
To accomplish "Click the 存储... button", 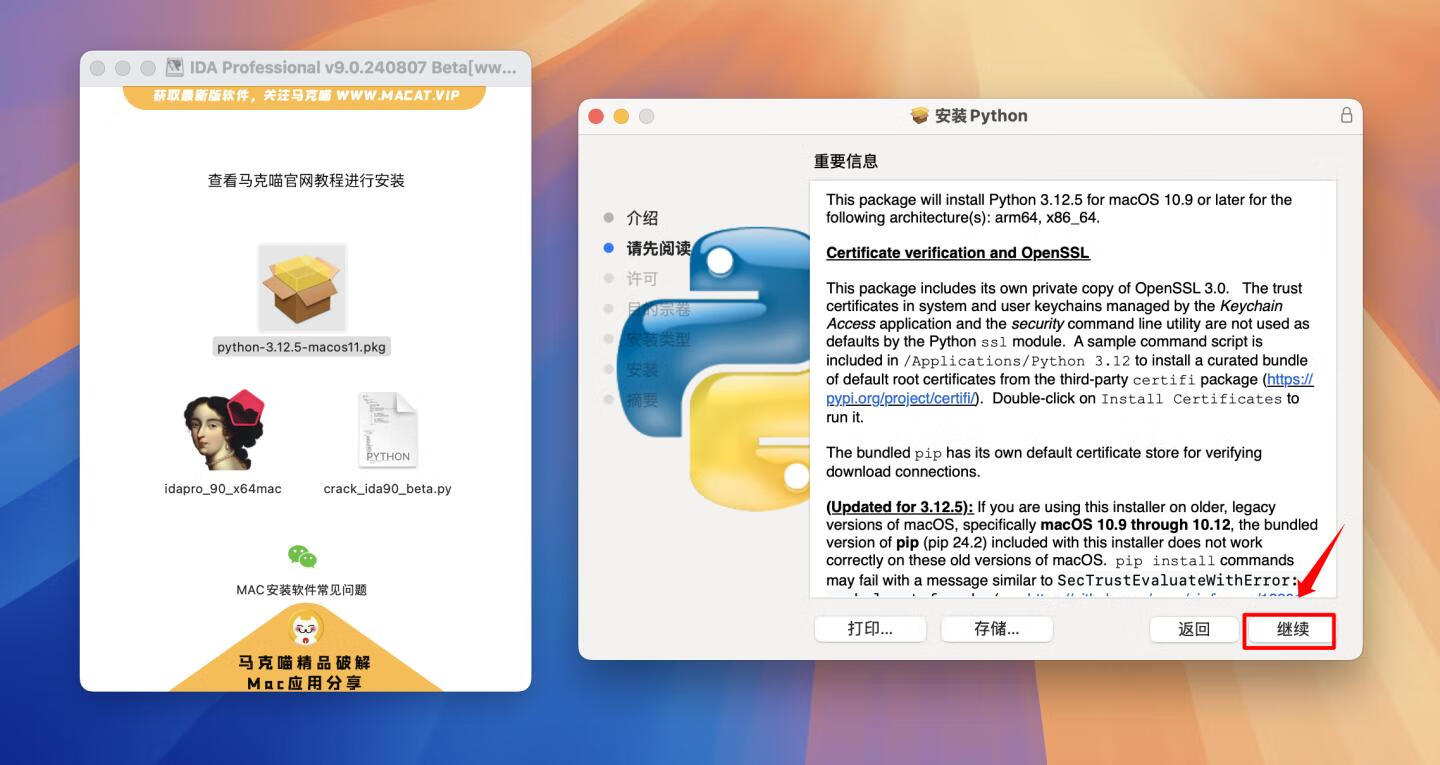I will pyautogui.click(x=996, y=629).
